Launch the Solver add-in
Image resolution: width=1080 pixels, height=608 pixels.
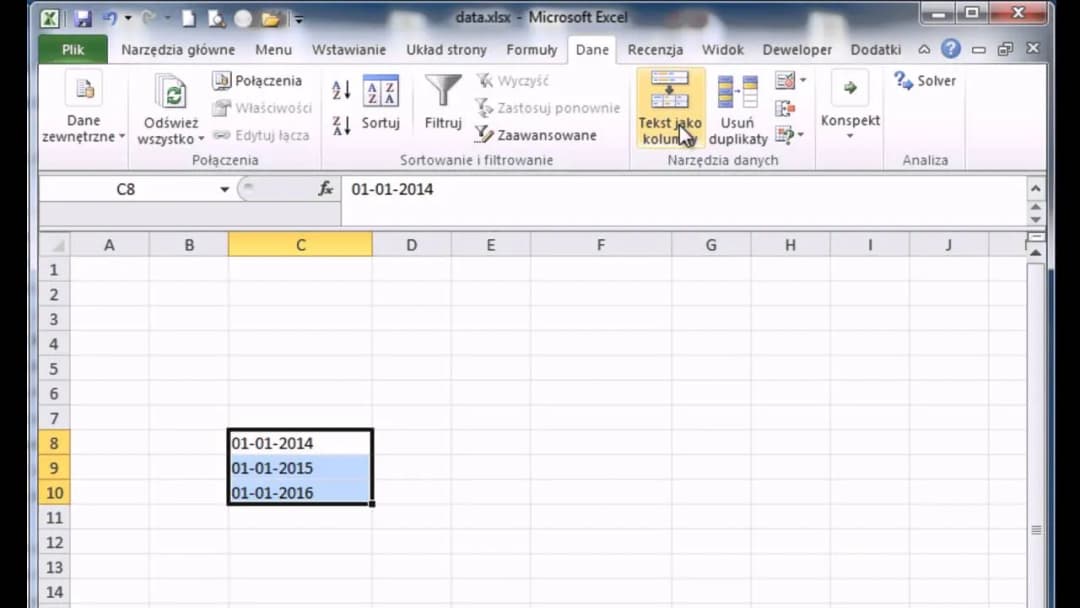[x=925, y=81]
